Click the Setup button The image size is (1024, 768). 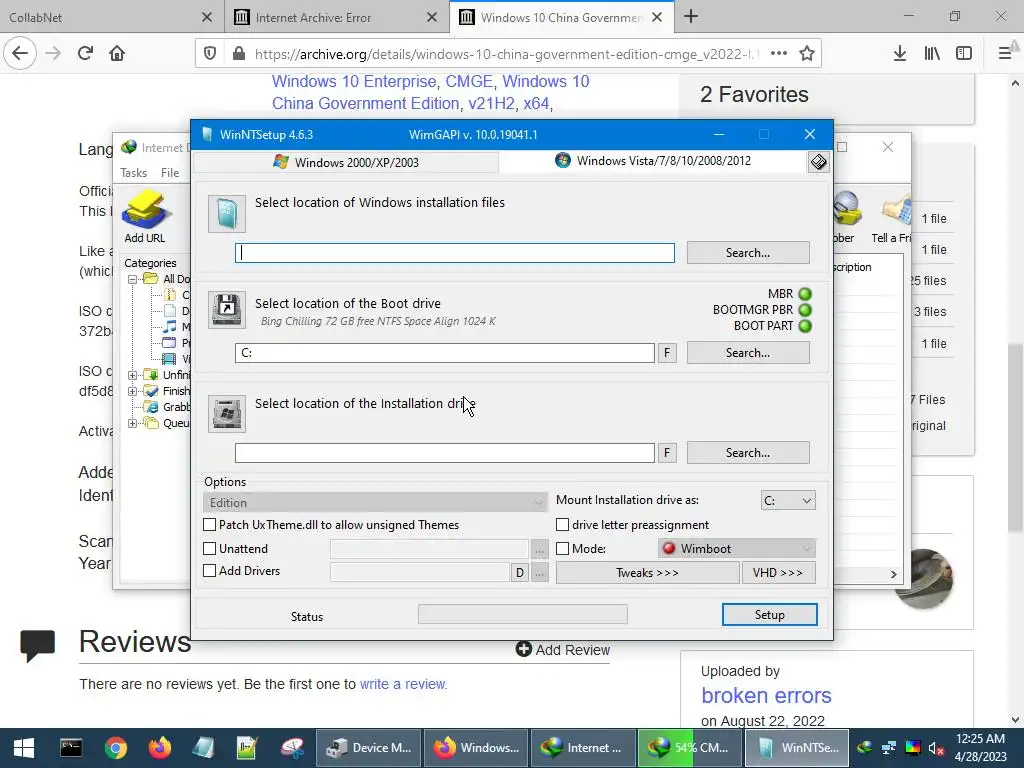coord(769,615)
